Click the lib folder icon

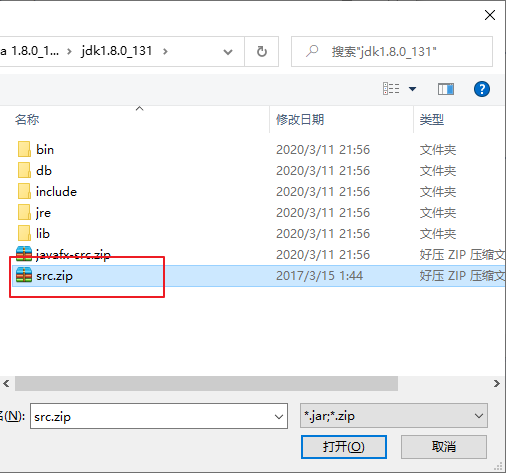[x=24, y=233]
